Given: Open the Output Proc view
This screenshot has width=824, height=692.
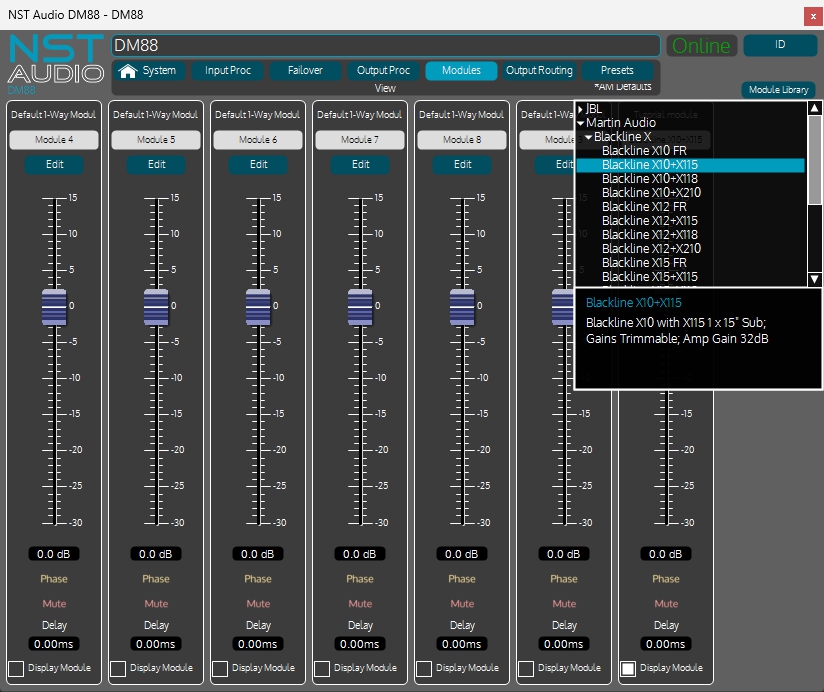Looking at the screenshot, I should click(x=383, y=70).
